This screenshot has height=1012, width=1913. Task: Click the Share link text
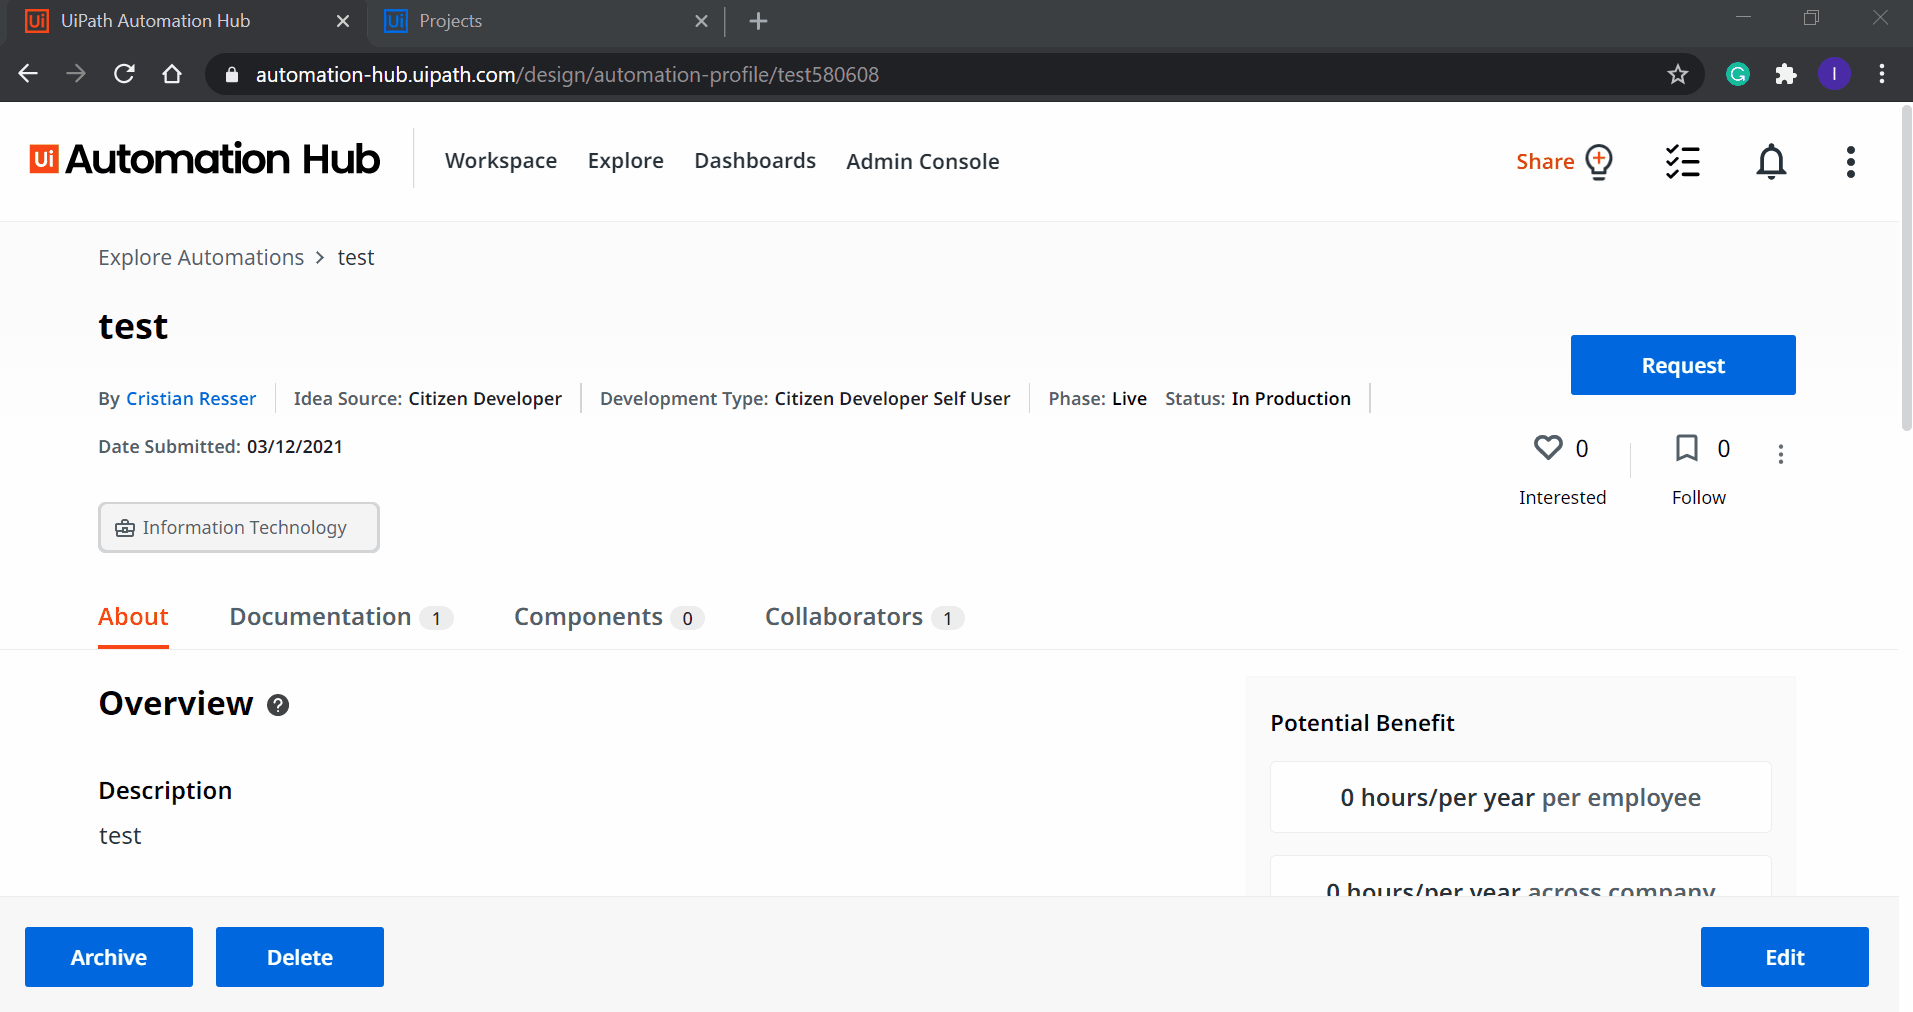click(x=1545, y=161)
